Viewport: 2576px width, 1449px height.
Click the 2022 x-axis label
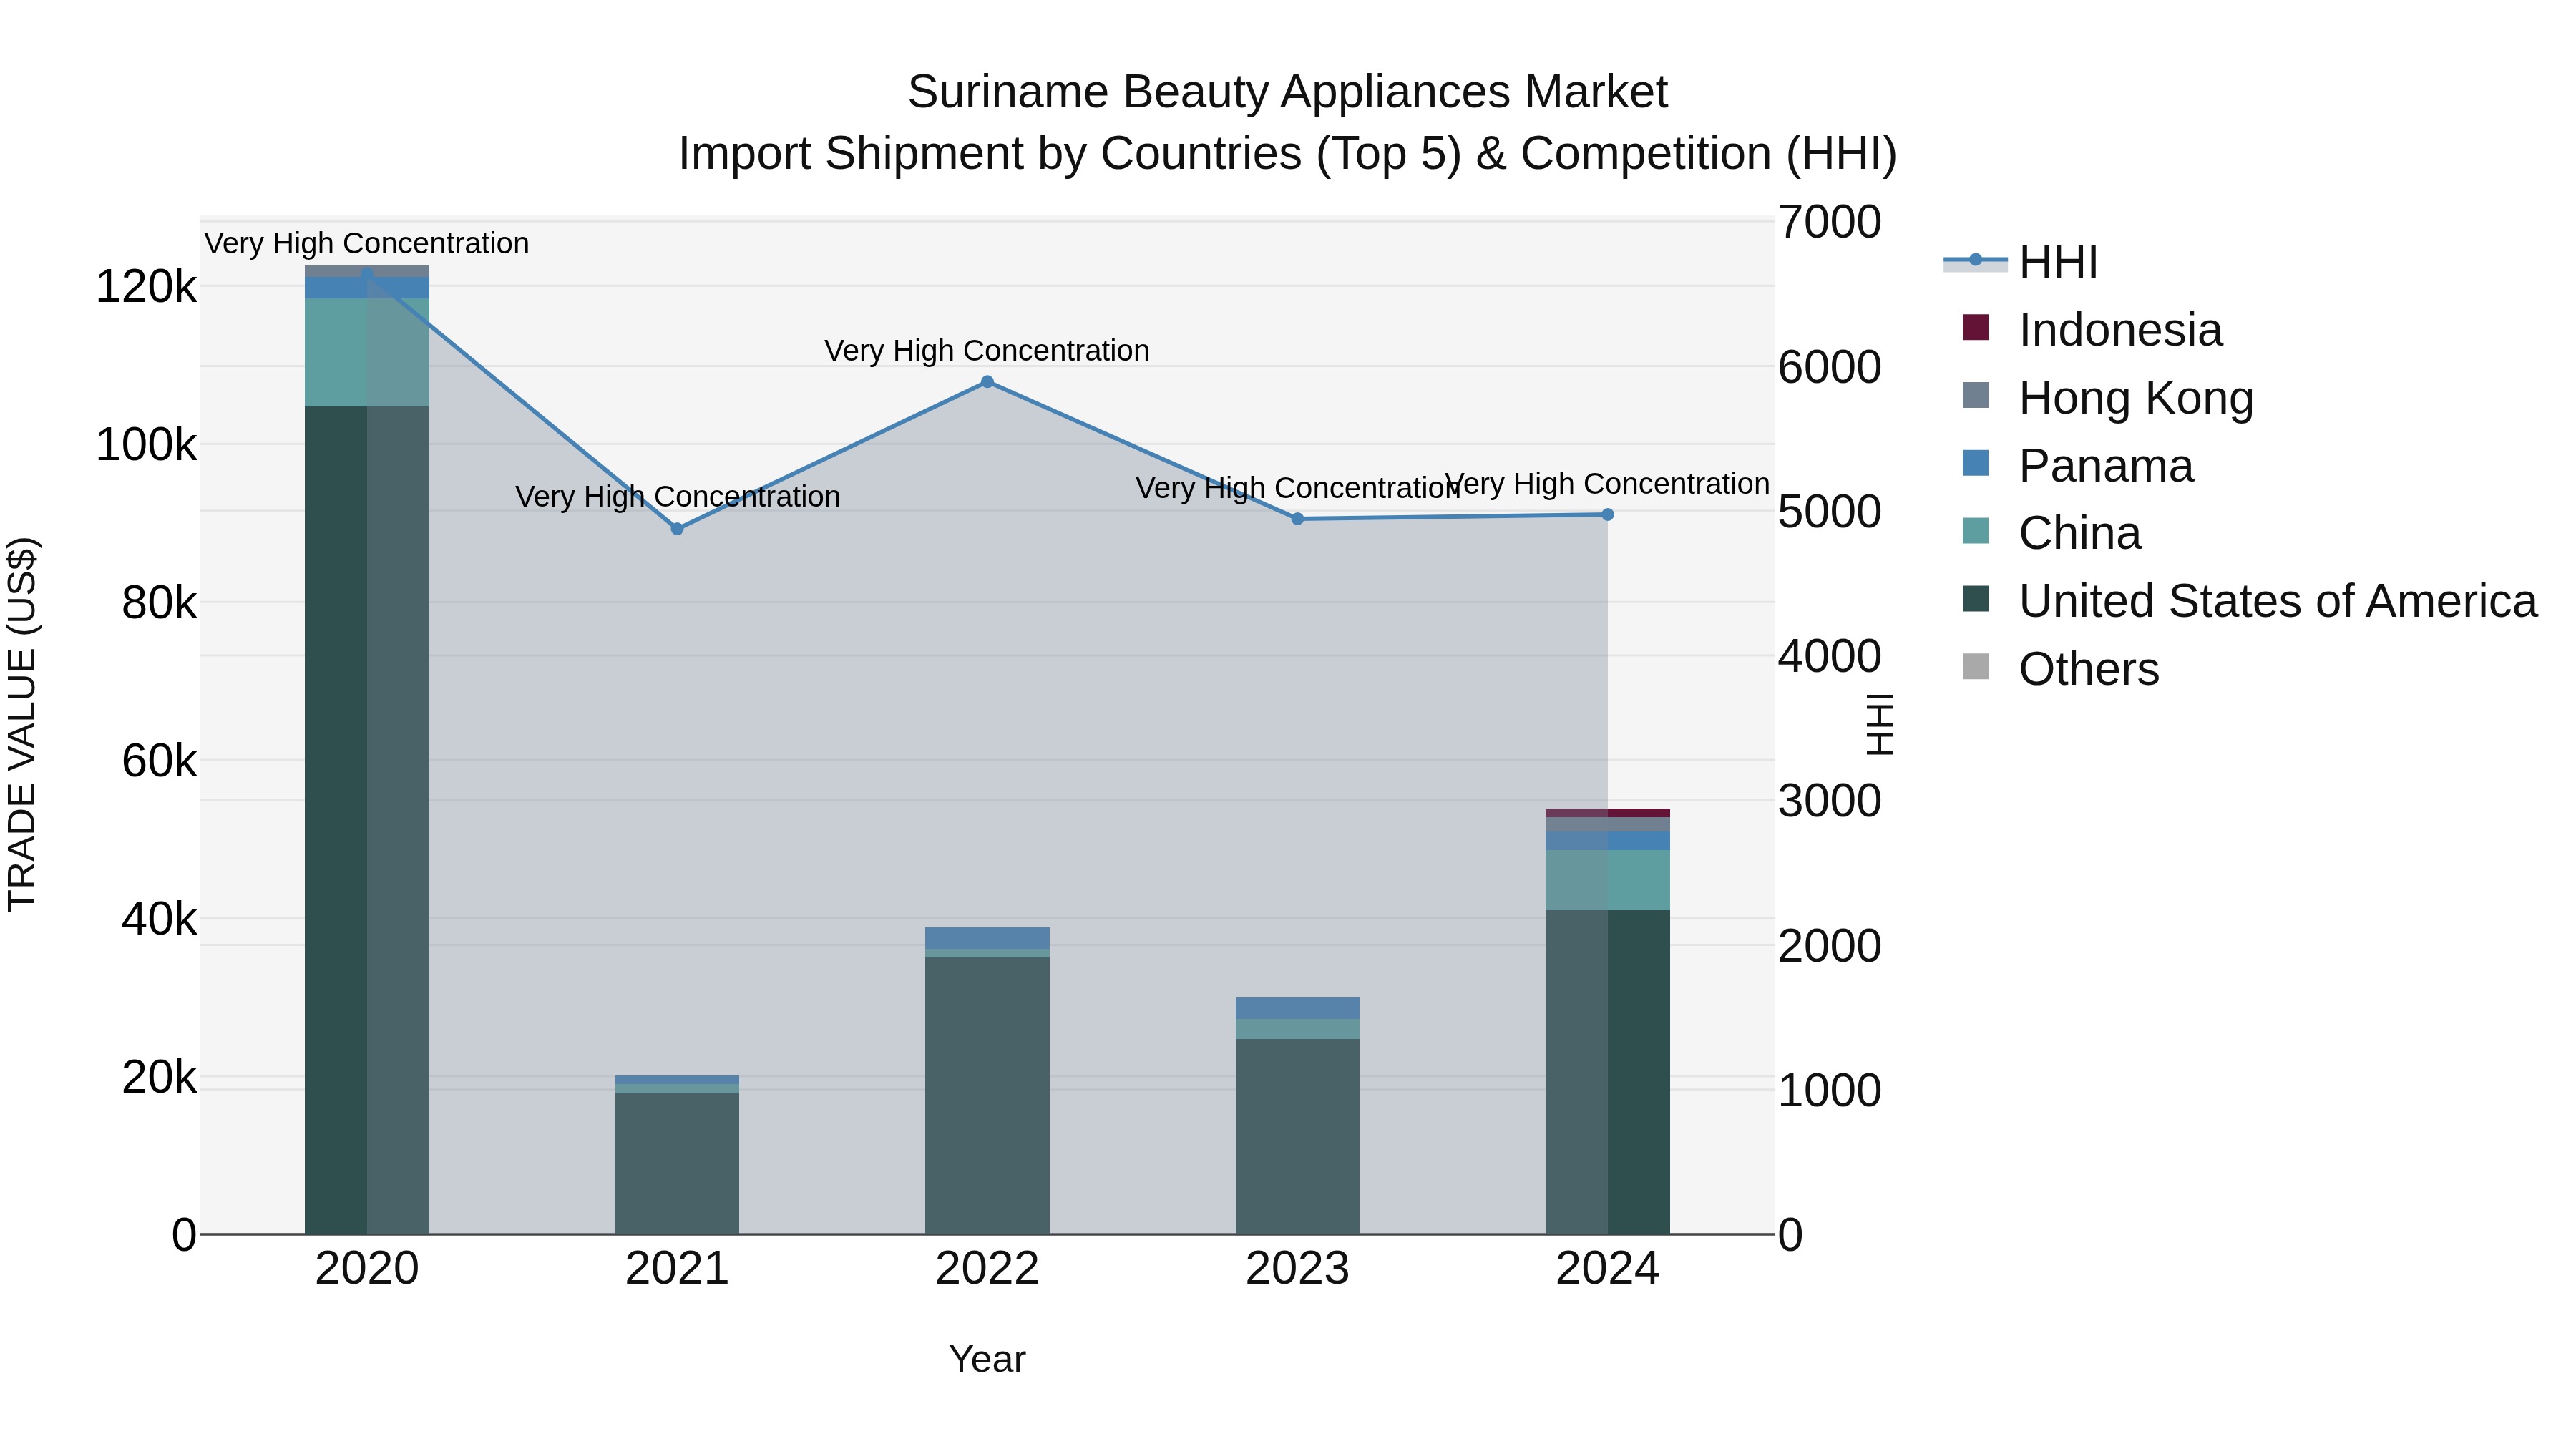coord(987,1269)
